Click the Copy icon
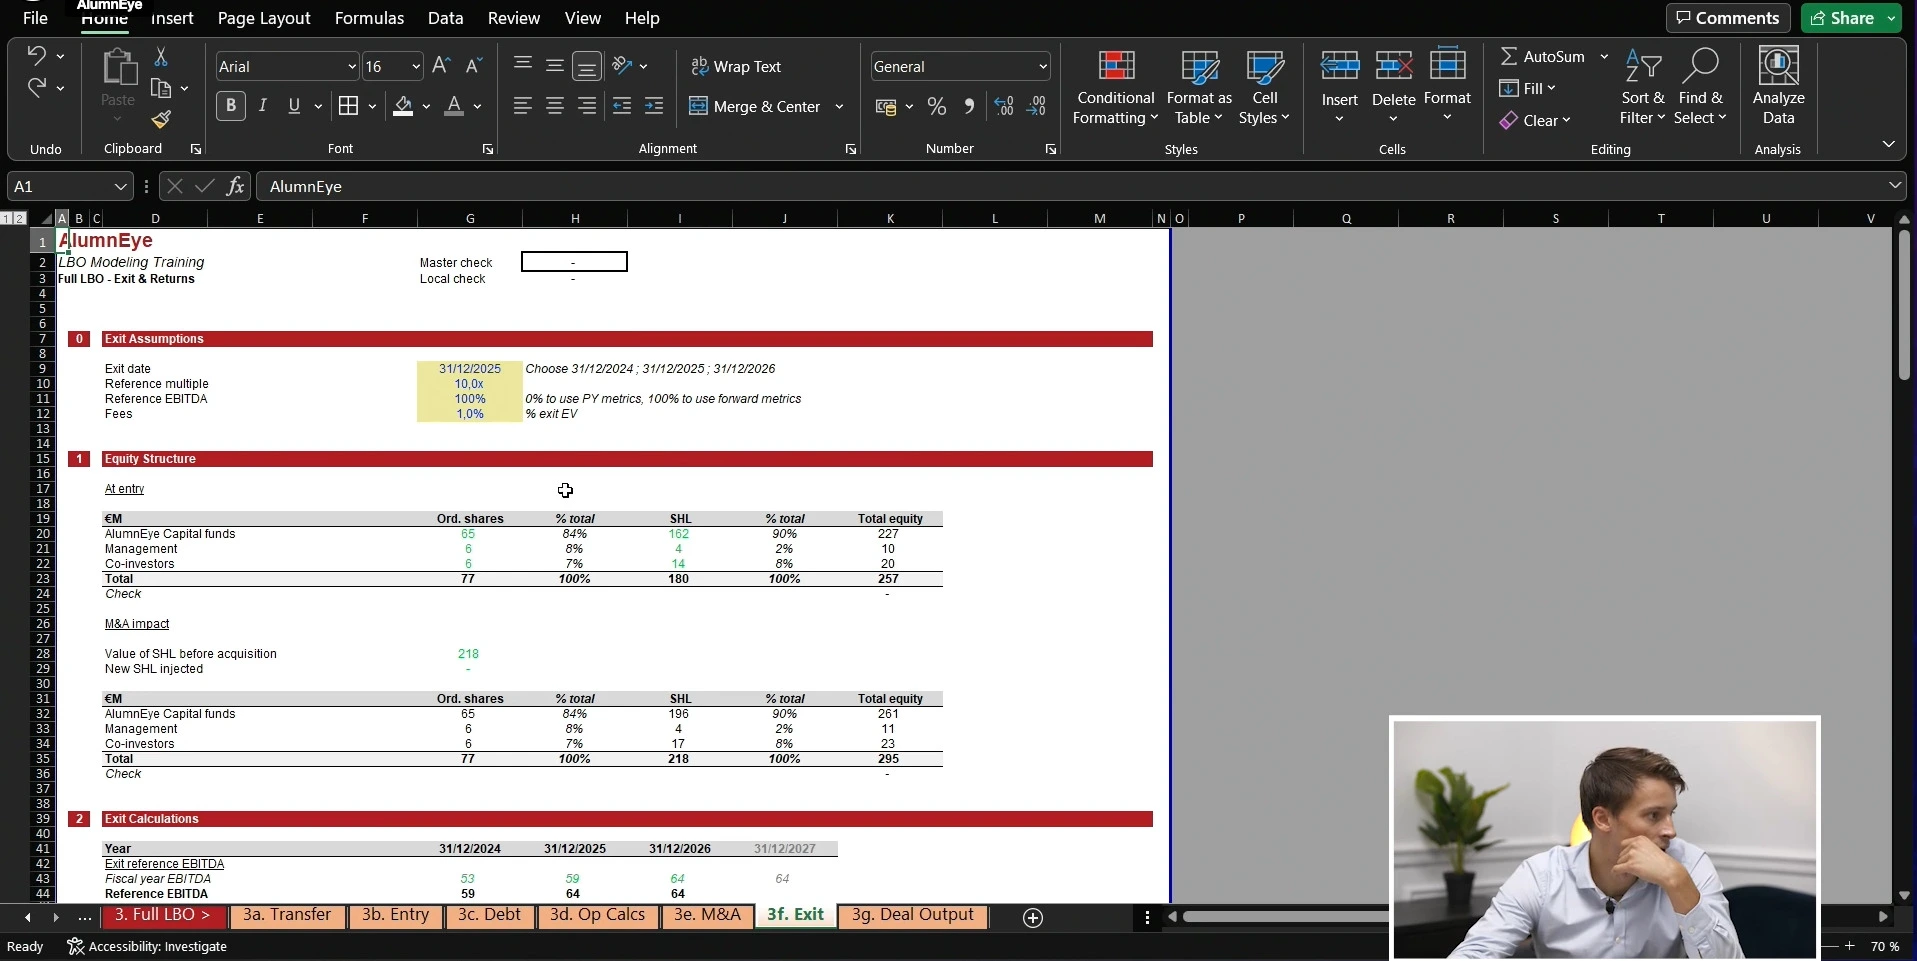 [x=161, y=88]
